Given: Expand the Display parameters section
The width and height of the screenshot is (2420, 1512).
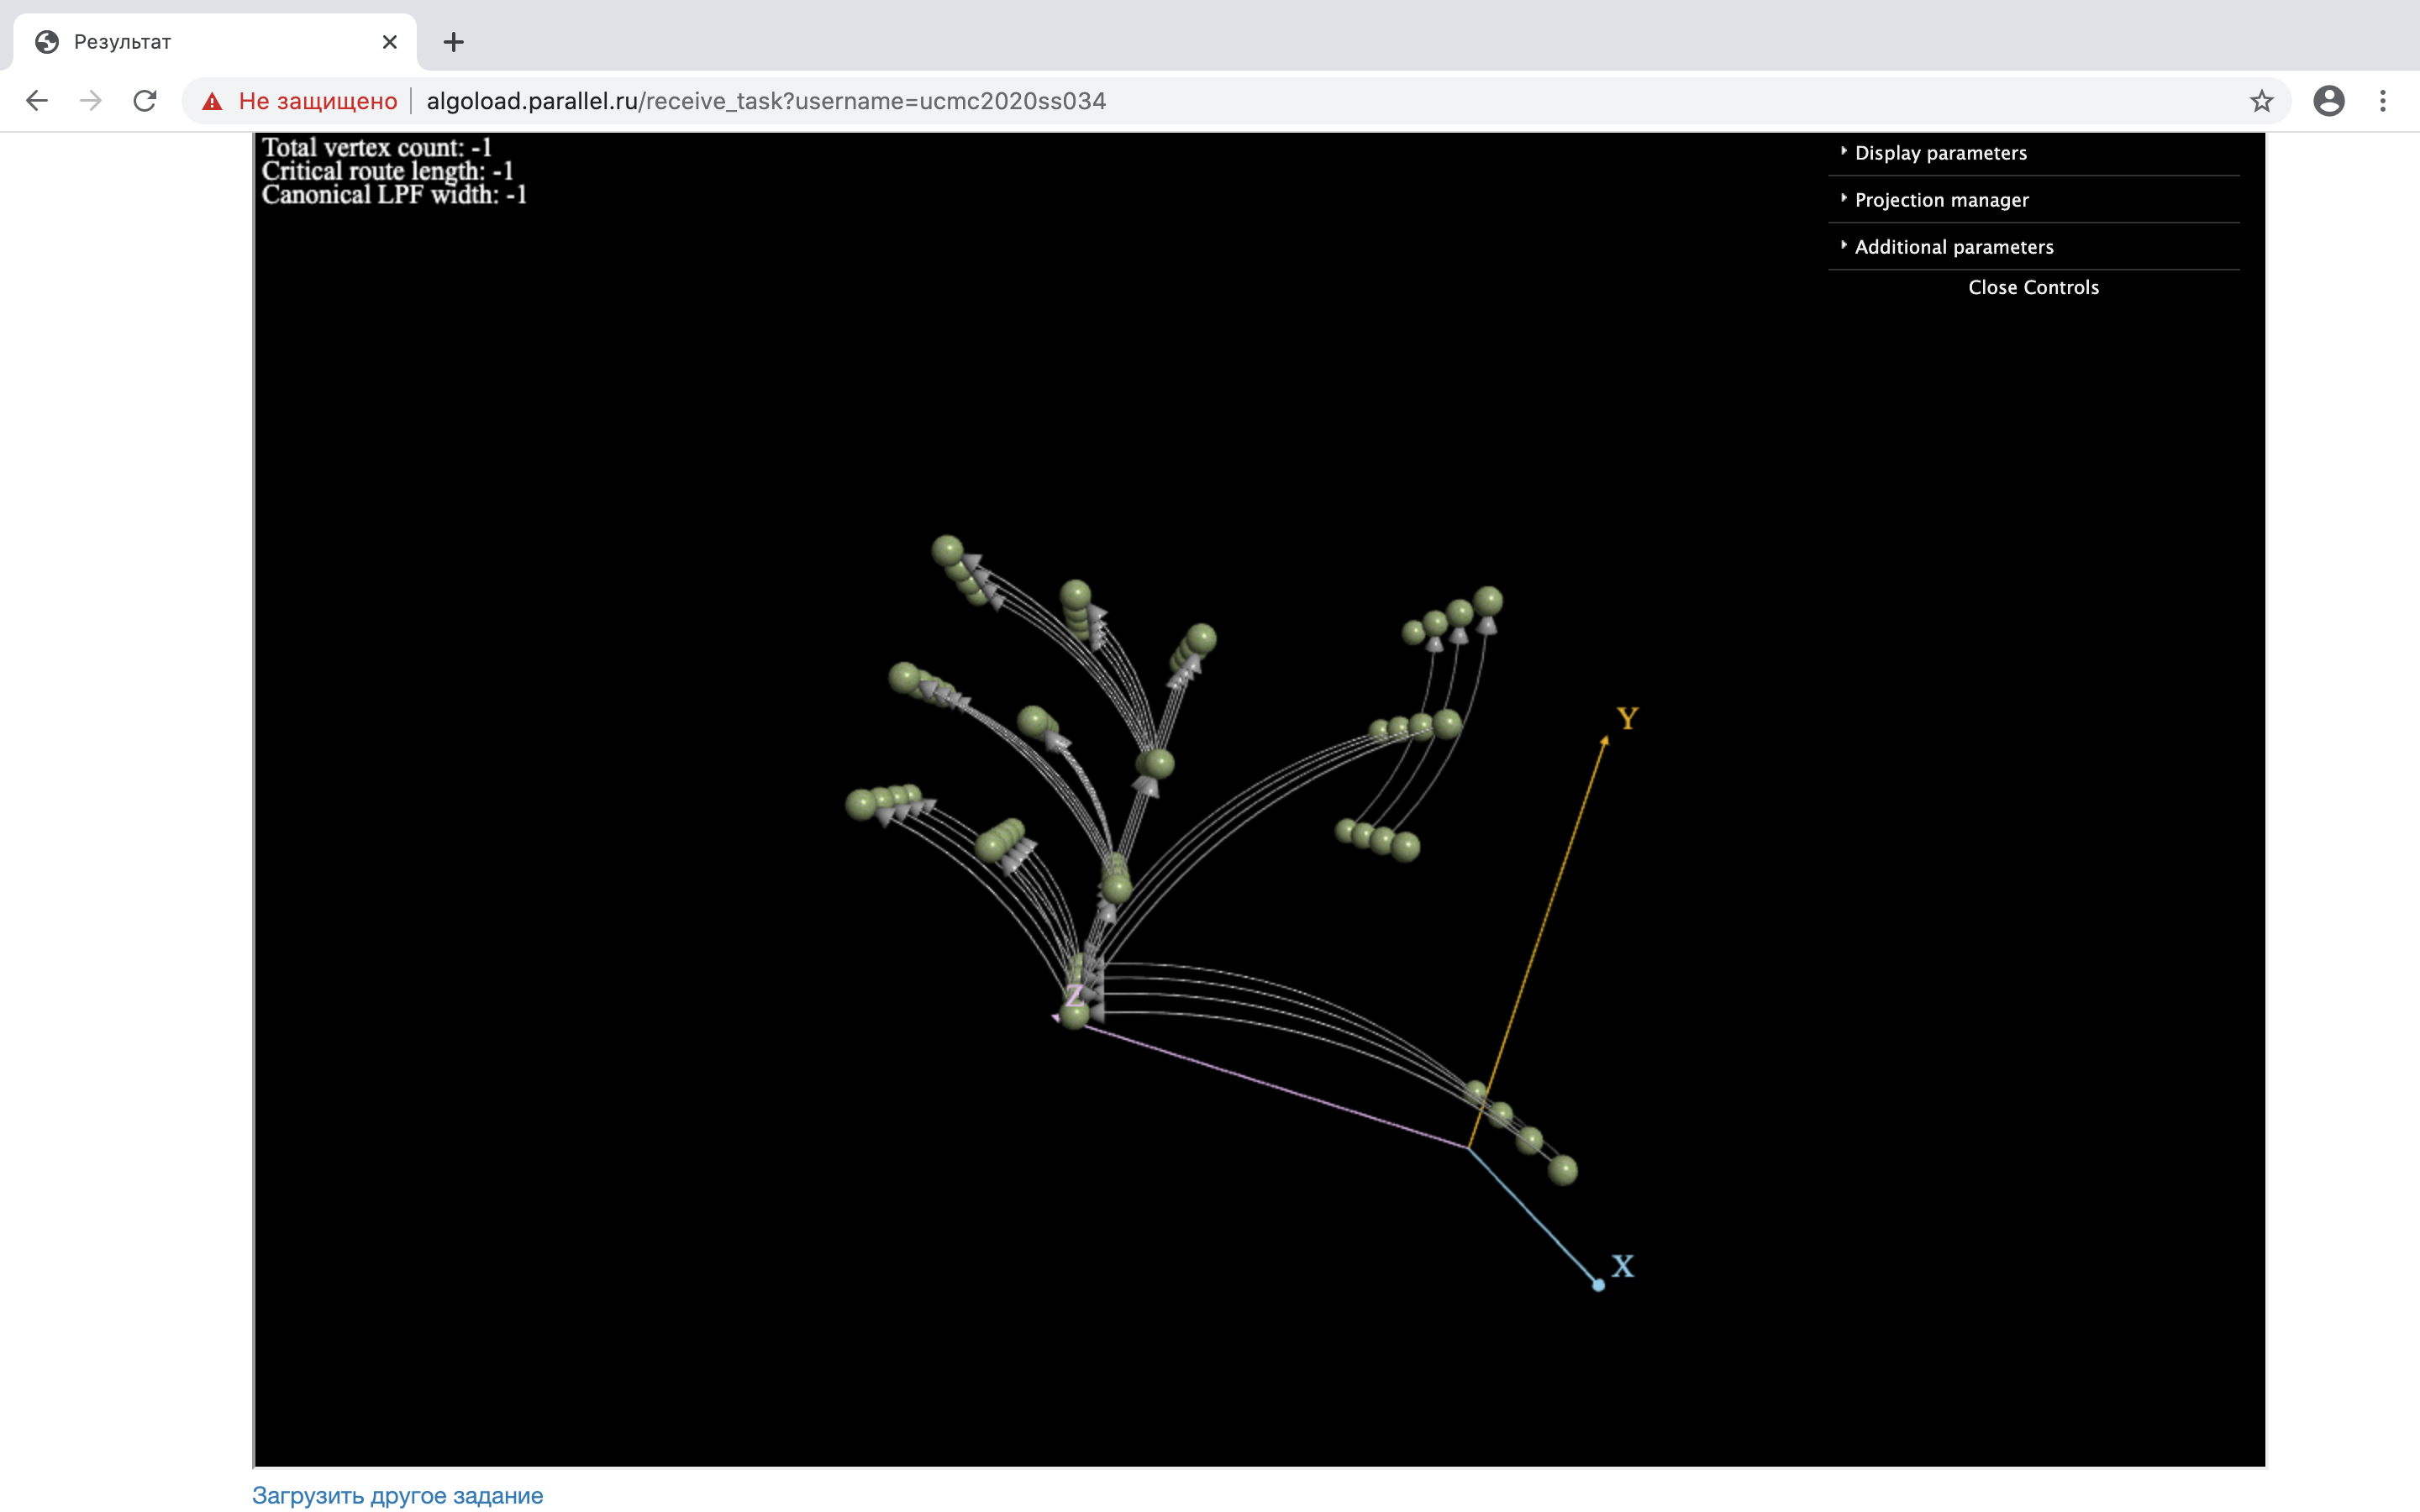Looking at the screenshot, I should (x=2033, y=153).
